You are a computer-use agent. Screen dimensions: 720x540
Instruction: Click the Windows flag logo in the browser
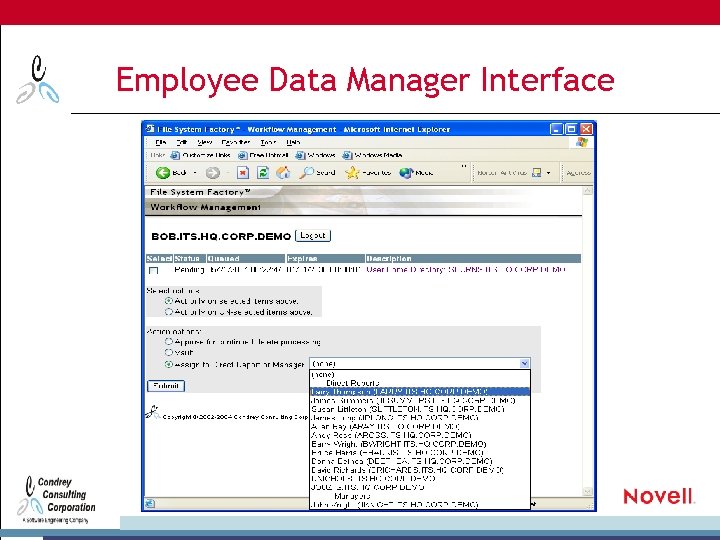[x=581, y=142]
